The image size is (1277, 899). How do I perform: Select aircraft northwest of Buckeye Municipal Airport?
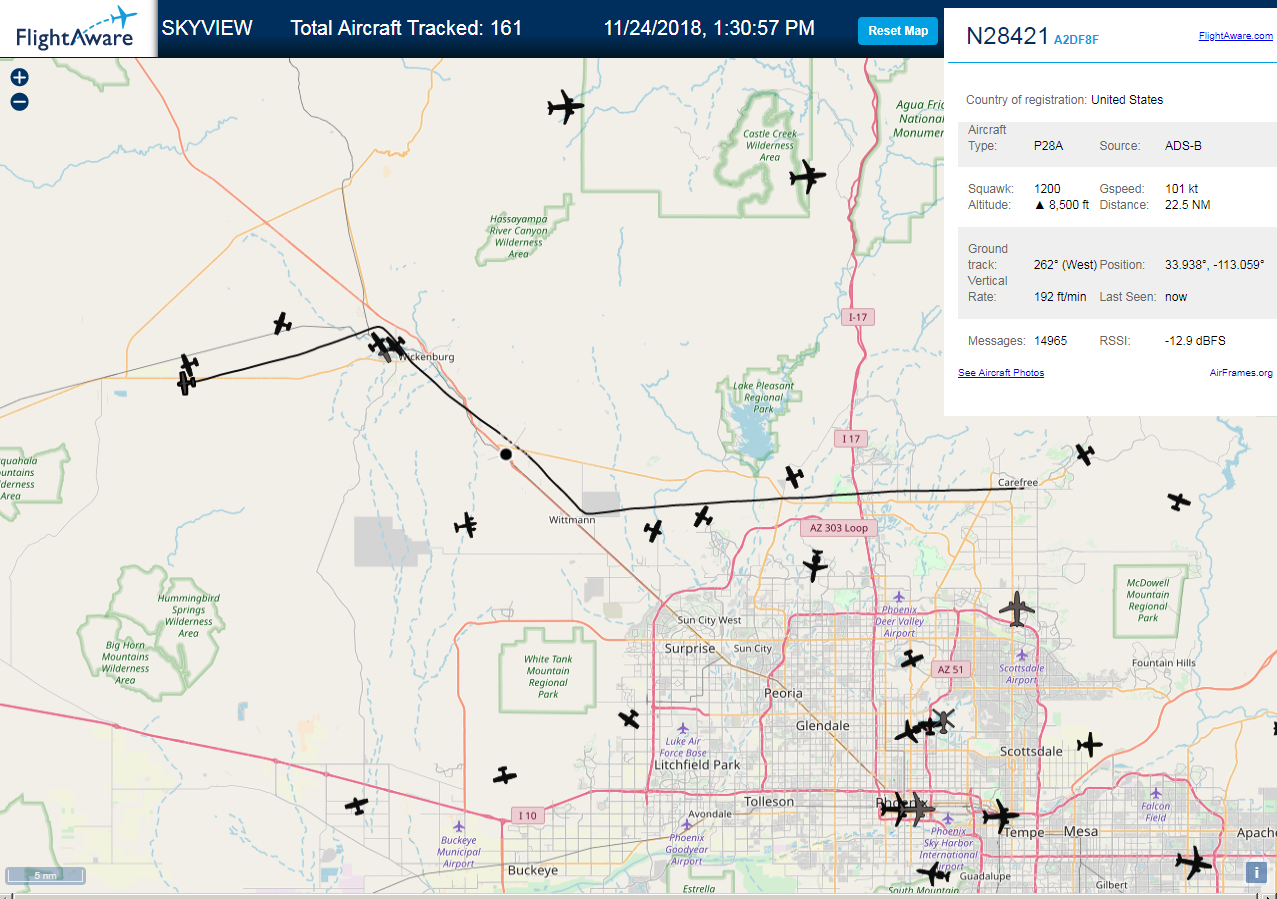point(356,805)
